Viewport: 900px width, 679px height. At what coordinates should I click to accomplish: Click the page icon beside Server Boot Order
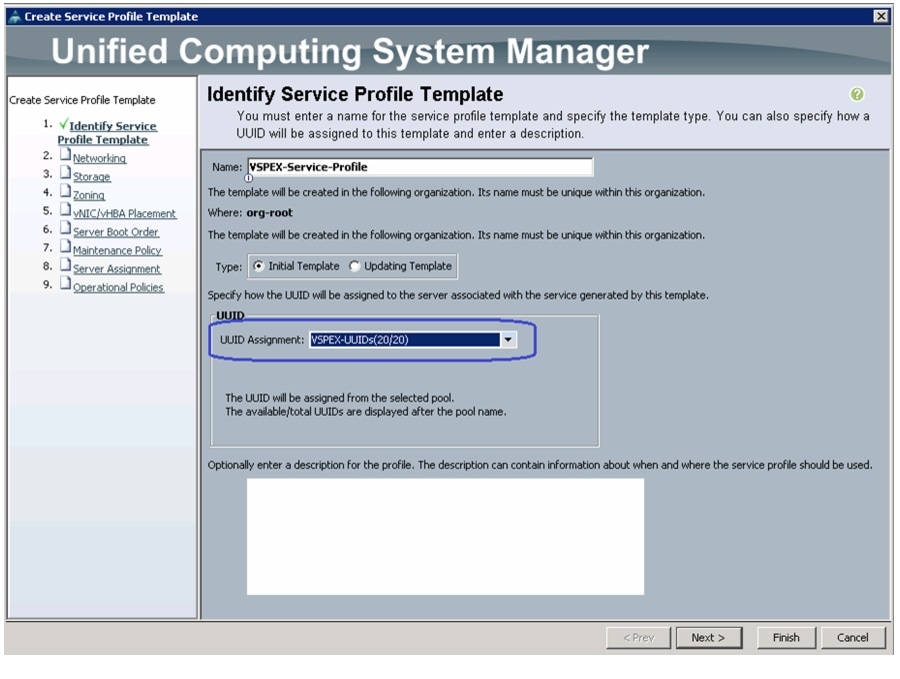click(65, 228)
